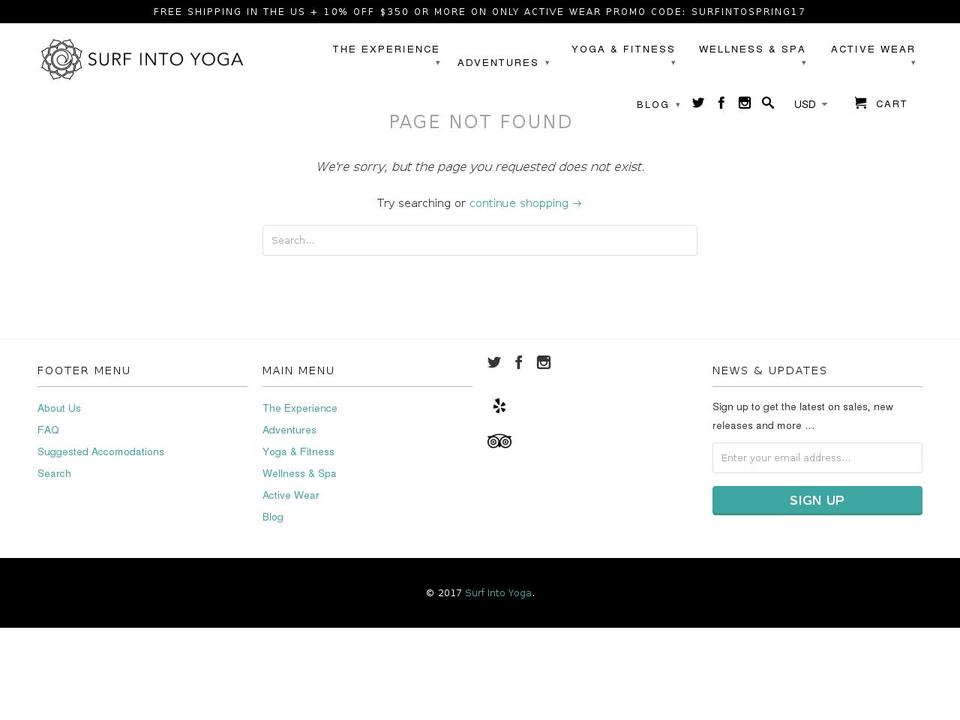Click the shopping cart icon
Viewport: 960px width, 720px height.
(860, 103)
